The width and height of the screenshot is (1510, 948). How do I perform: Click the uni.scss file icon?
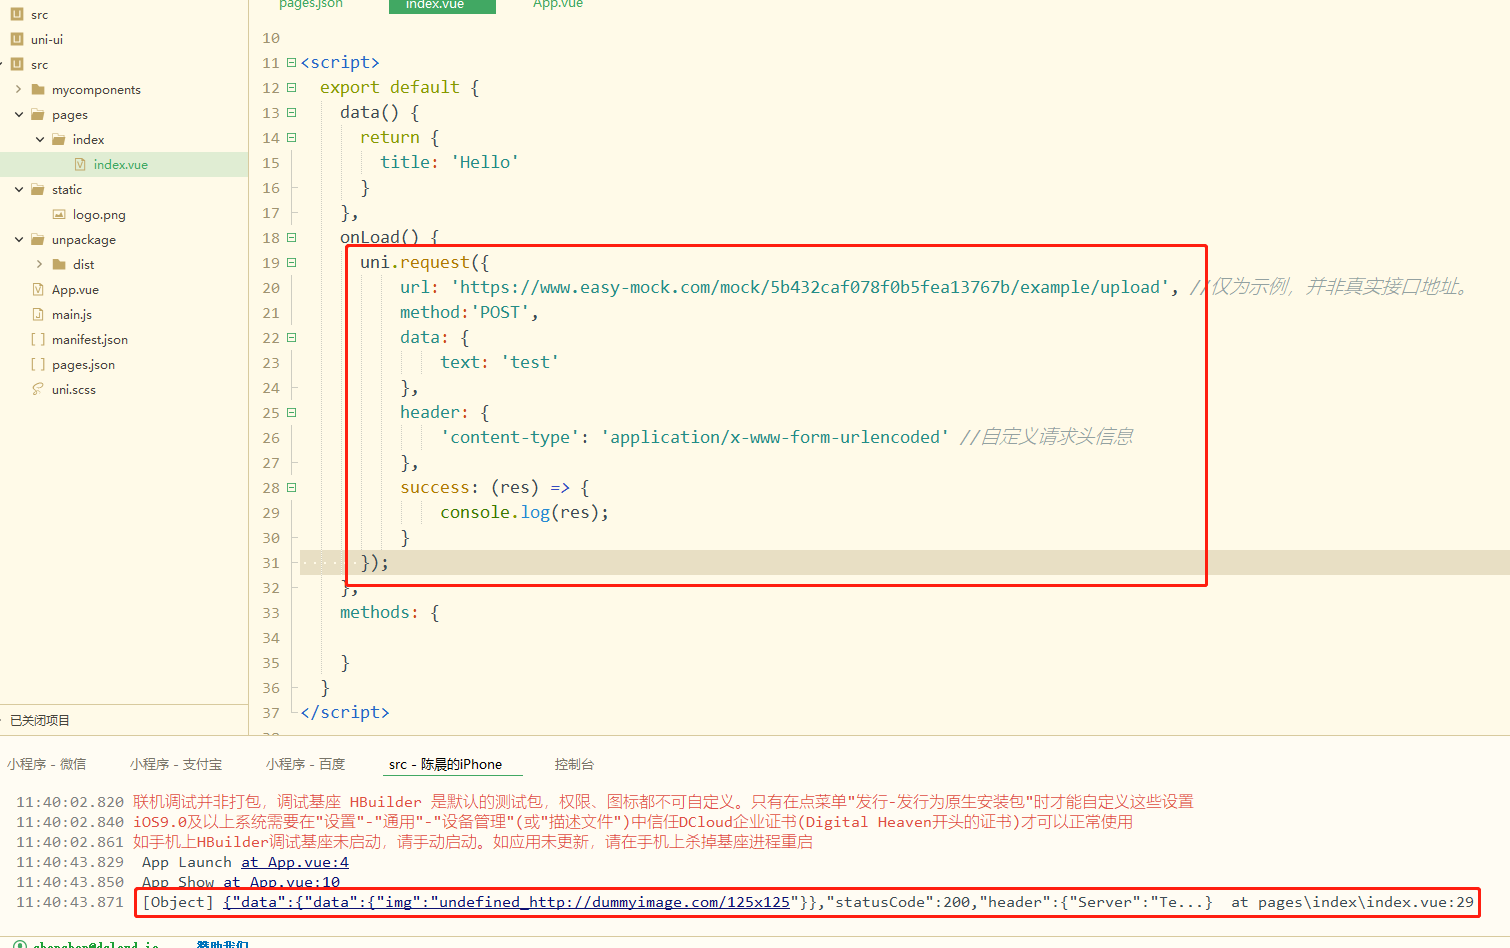pyautogui.click(x=38, y=390)
